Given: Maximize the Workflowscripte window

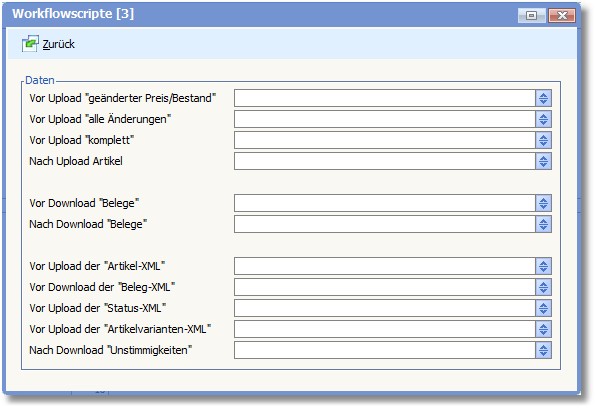Looking at the screenshot, I should [532, 16].
